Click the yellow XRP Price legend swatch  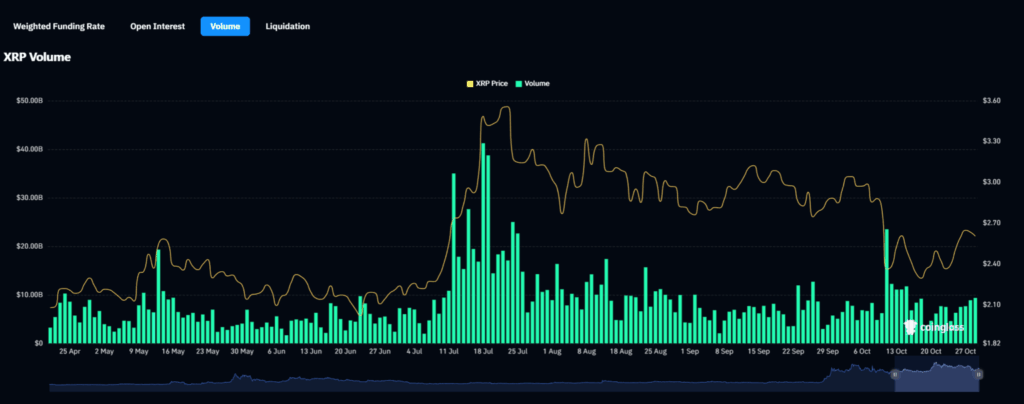(471, 83)
